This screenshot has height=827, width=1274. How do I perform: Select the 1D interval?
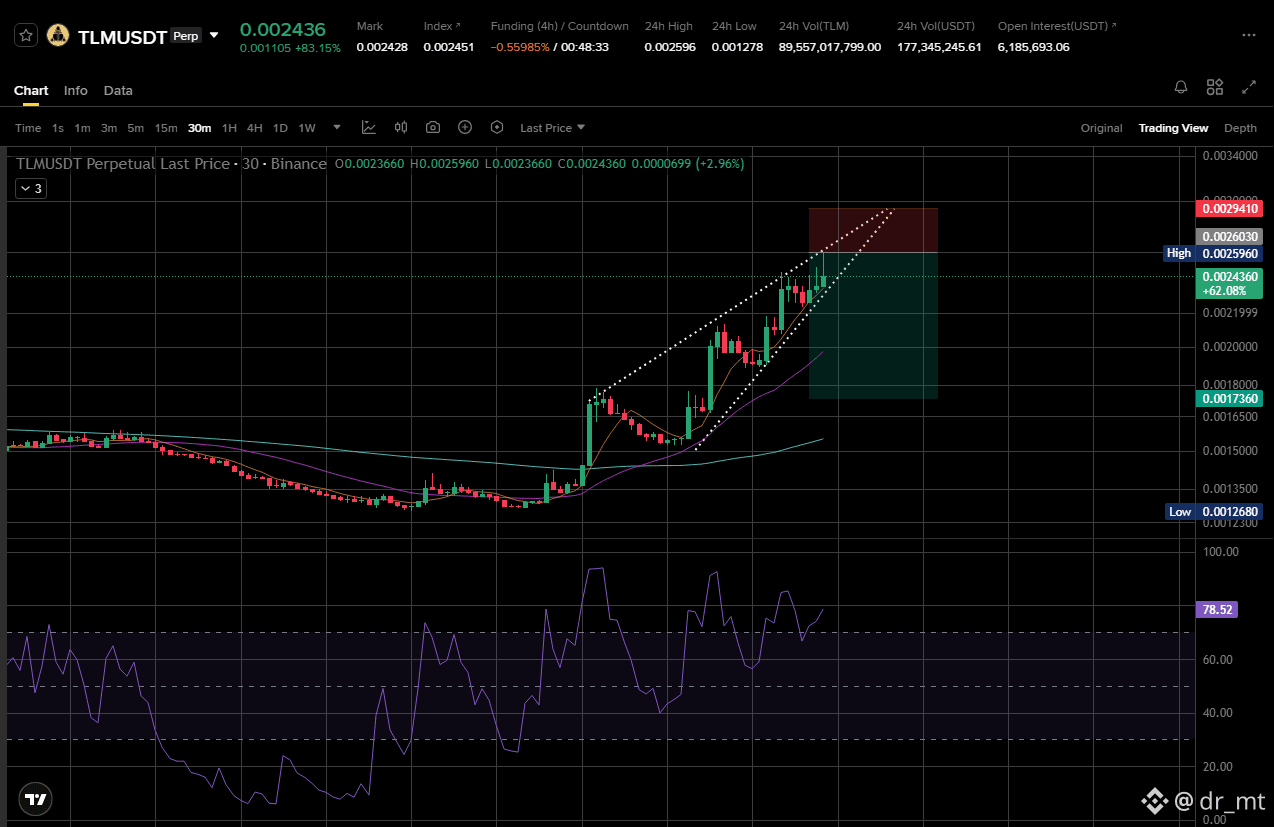[280, 128]
